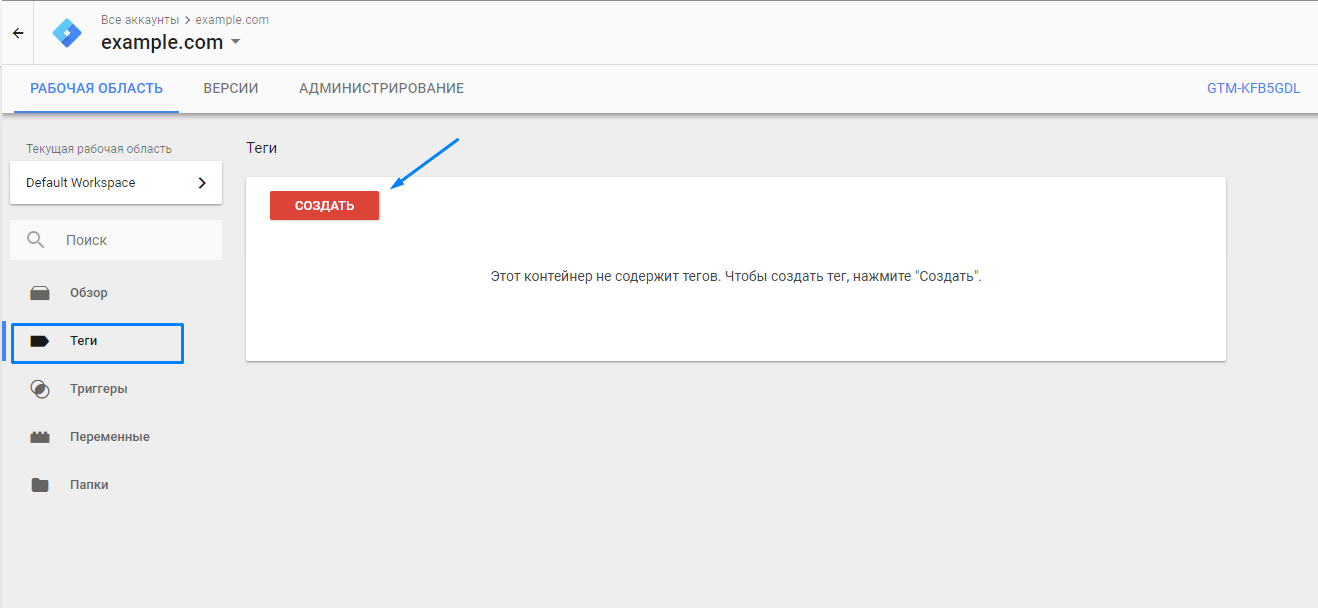Click the 'Триггеры' trigger icon

coord(40,389)
